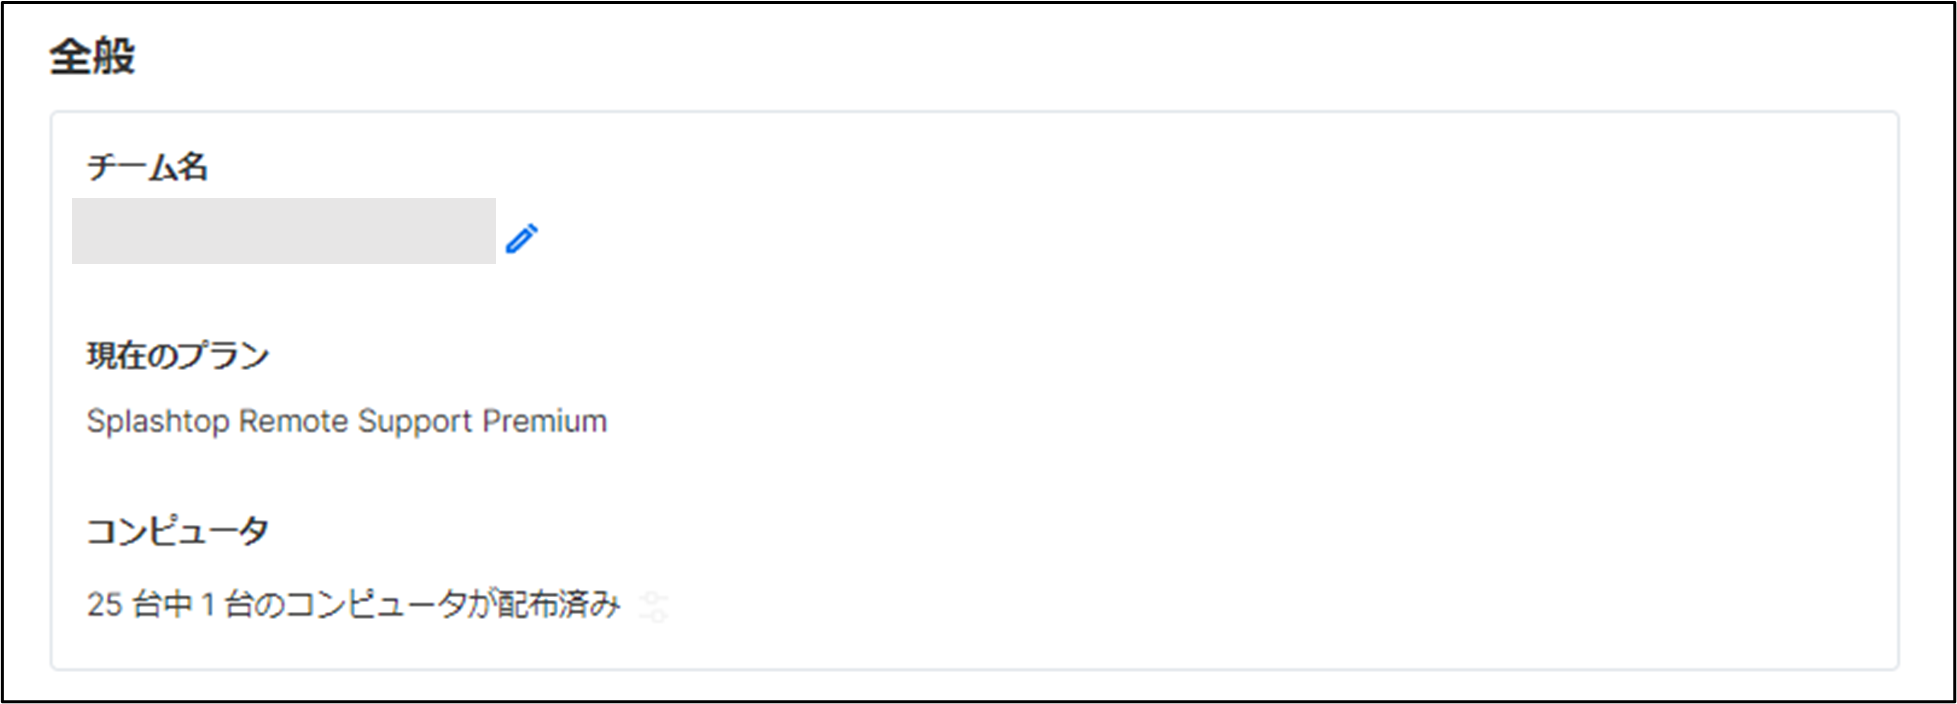Open the faded sliders icon beside computer count
This screenshot has width=1957, height=704.
pos(653,606)
